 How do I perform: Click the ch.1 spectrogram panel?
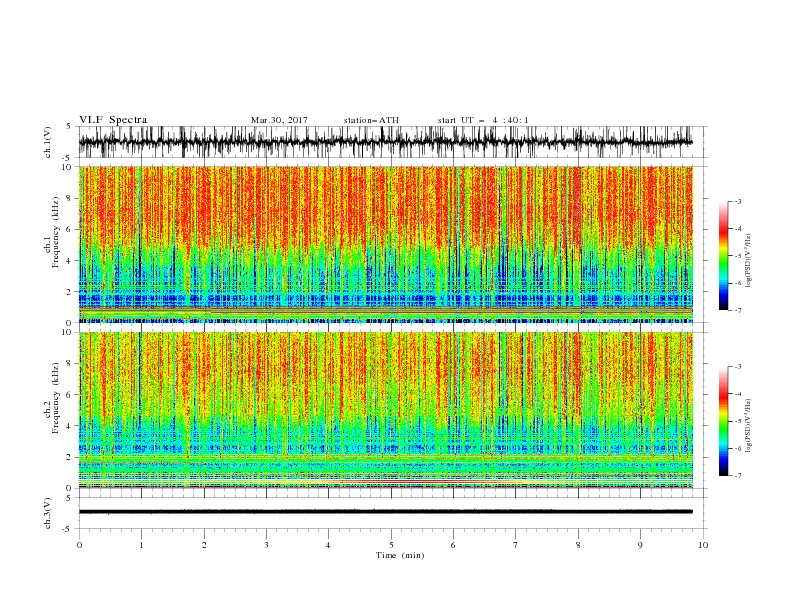[x=385, y=244]
